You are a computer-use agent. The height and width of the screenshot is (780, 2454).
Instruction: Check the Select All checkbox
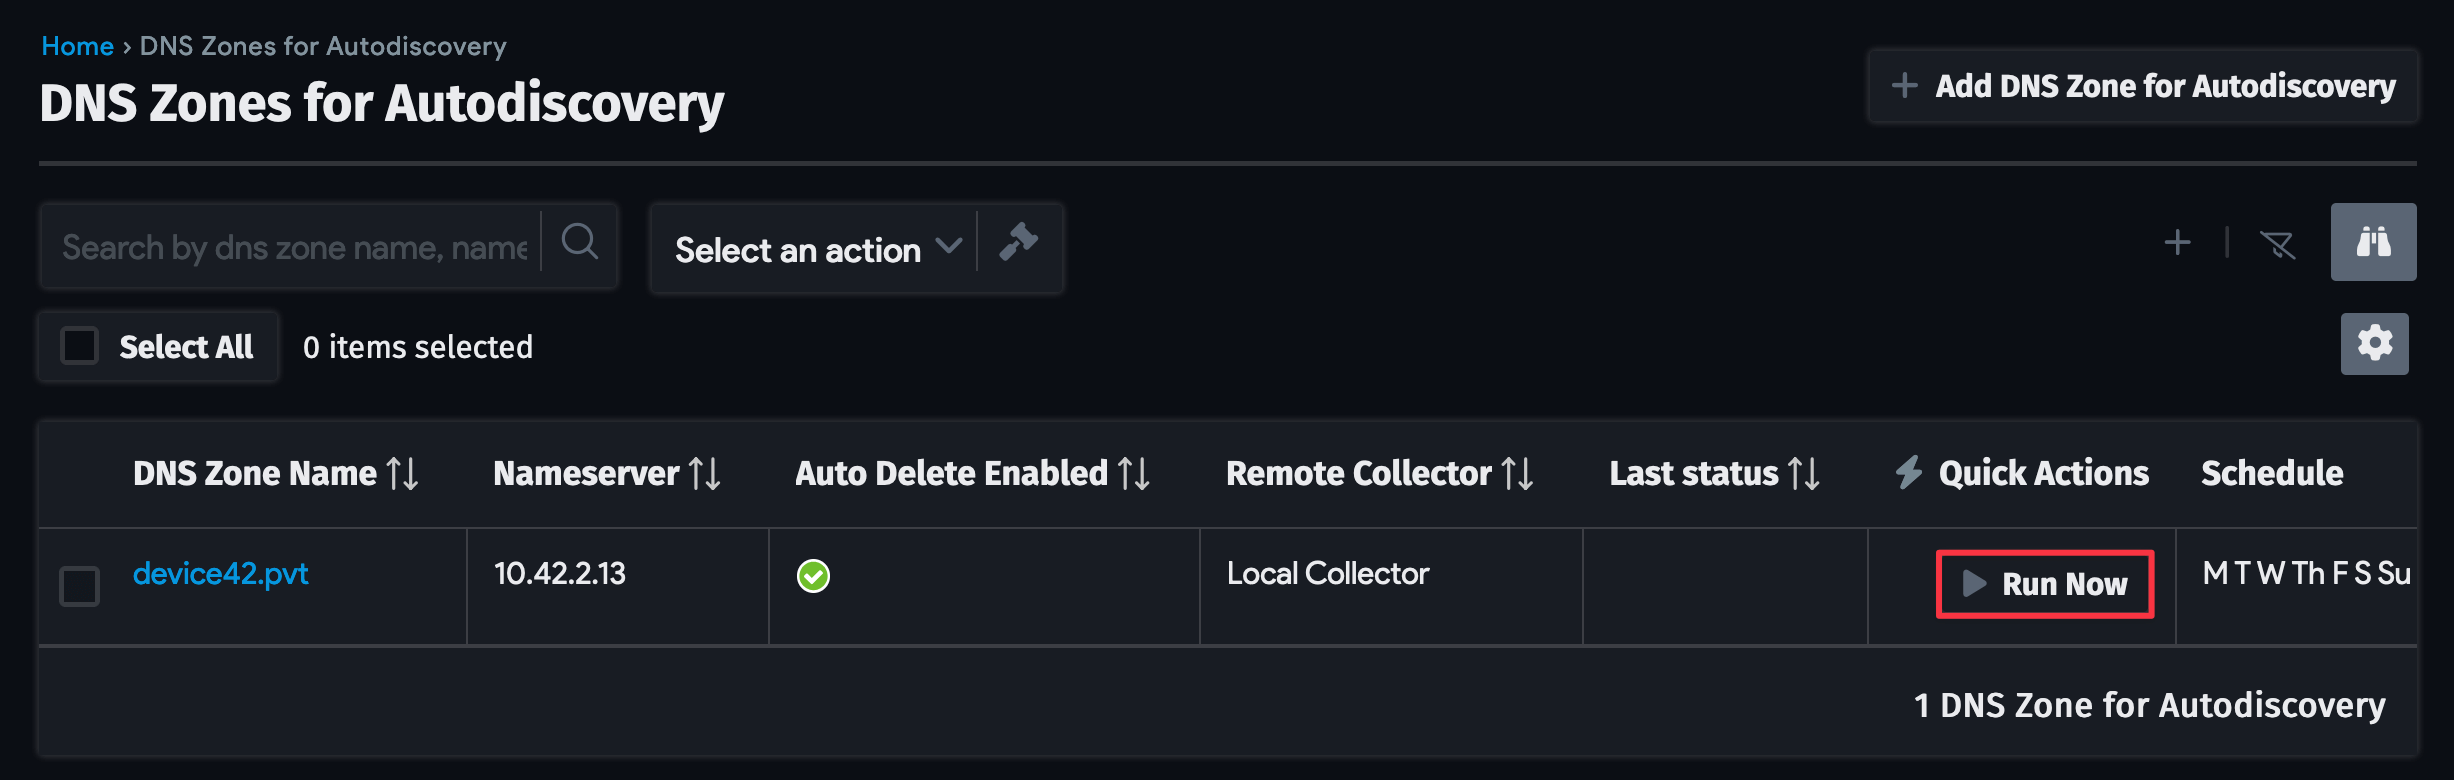coord(78,345)
